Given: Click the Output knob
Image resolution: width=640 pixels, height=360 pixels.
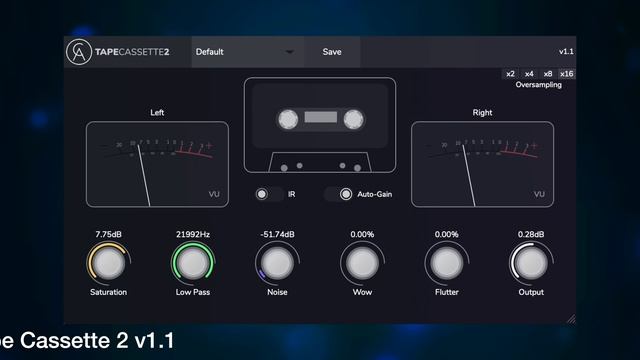Looking at the screenshot, I should pos(531,263).
